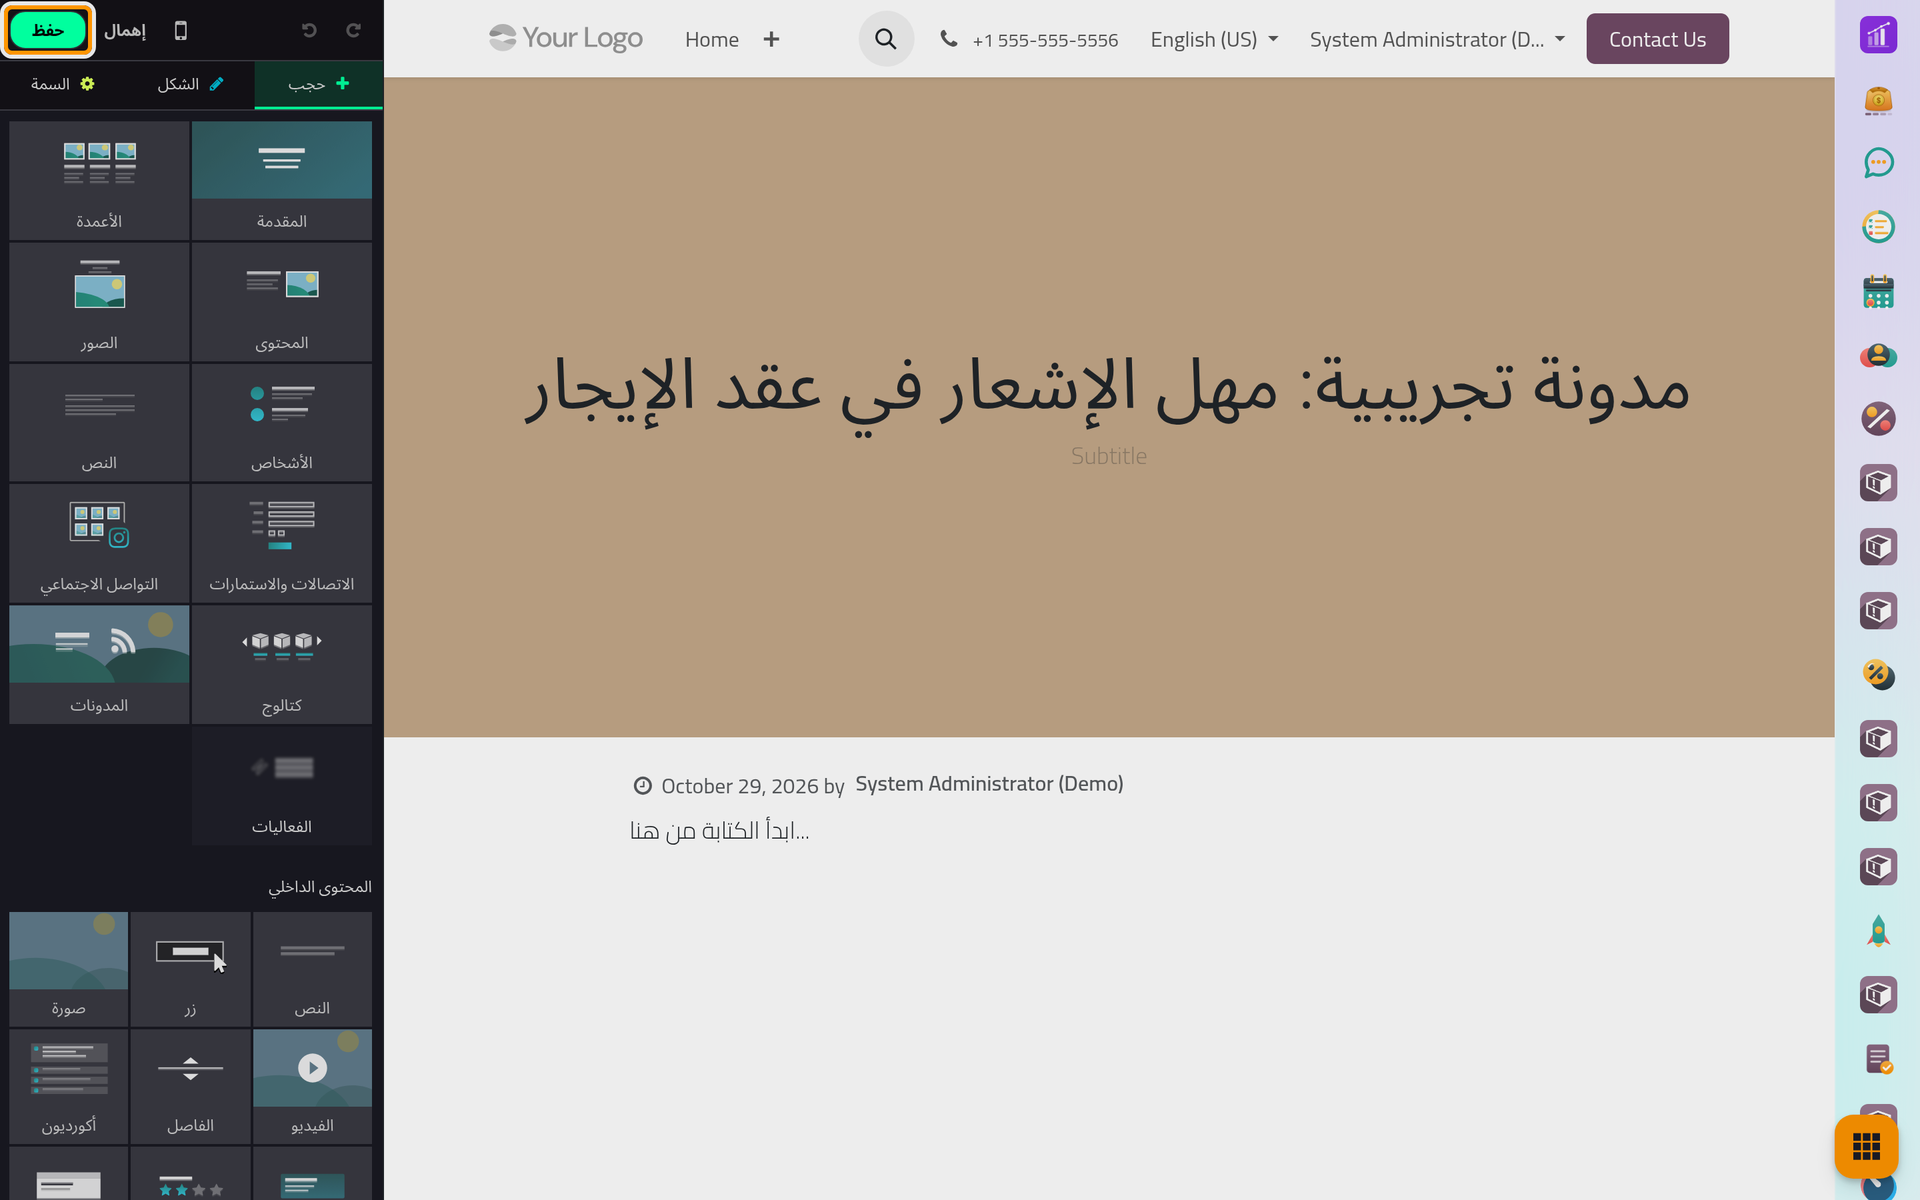Screen dimensions: 1920x1200
Task: Pick the زر button inner content block
Action: pyautogui.click(x=190, y=969)
